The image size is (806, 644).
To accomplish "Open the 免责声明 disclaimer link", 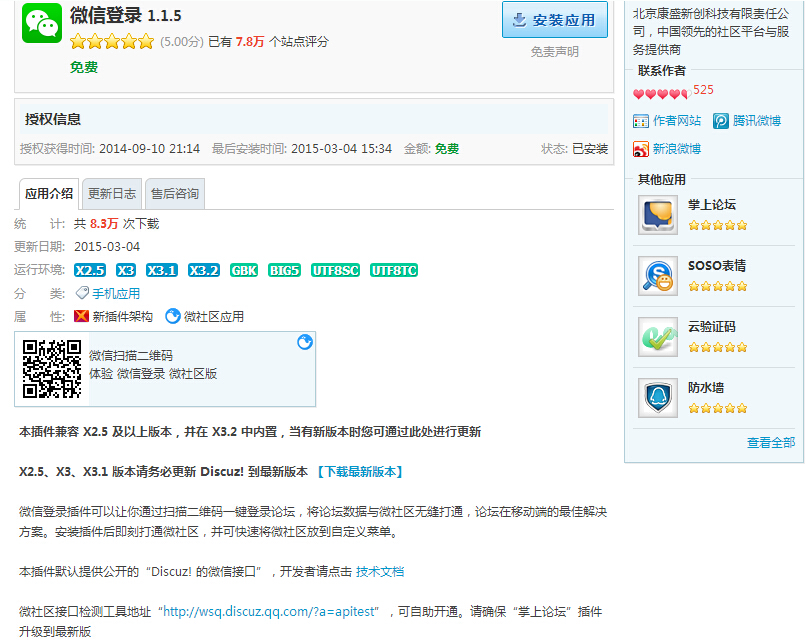I will [555, 52].
